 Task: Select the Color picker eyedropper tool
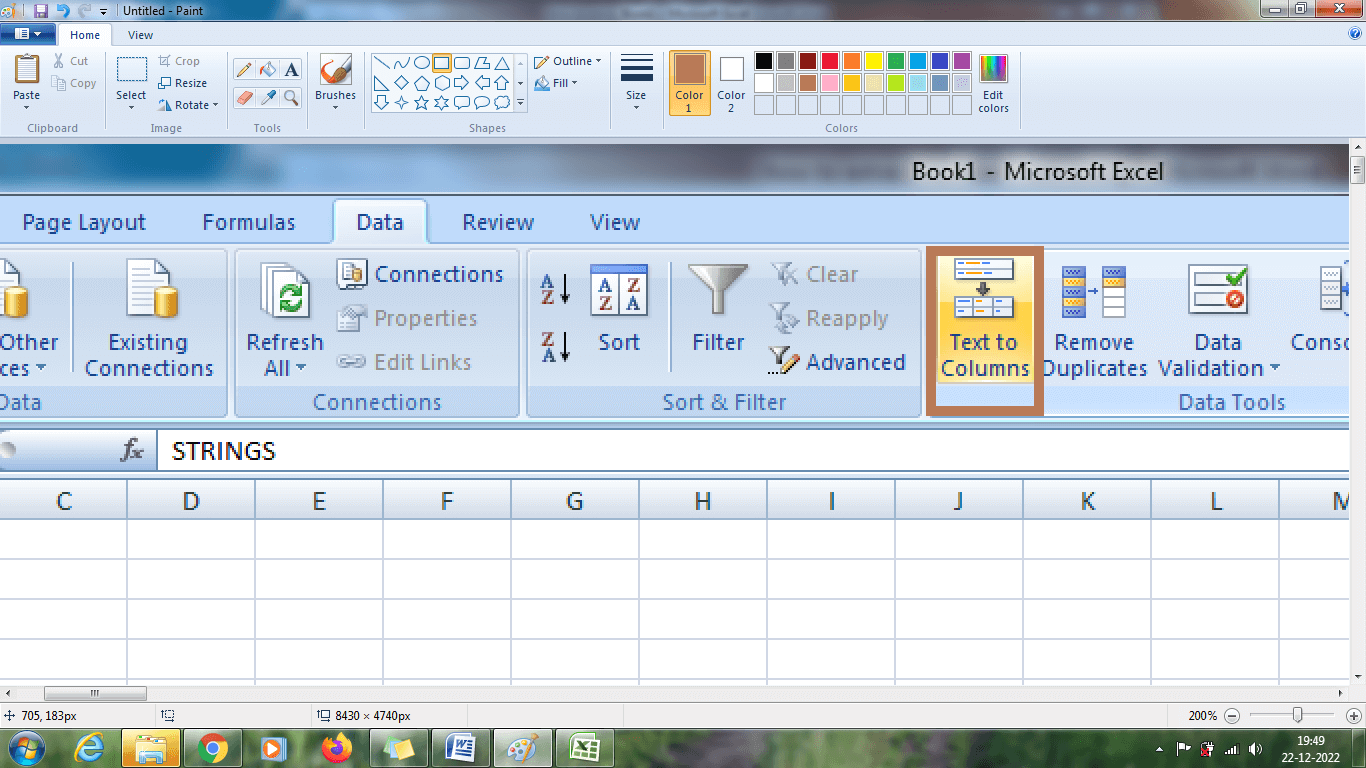tap(267, 97)
